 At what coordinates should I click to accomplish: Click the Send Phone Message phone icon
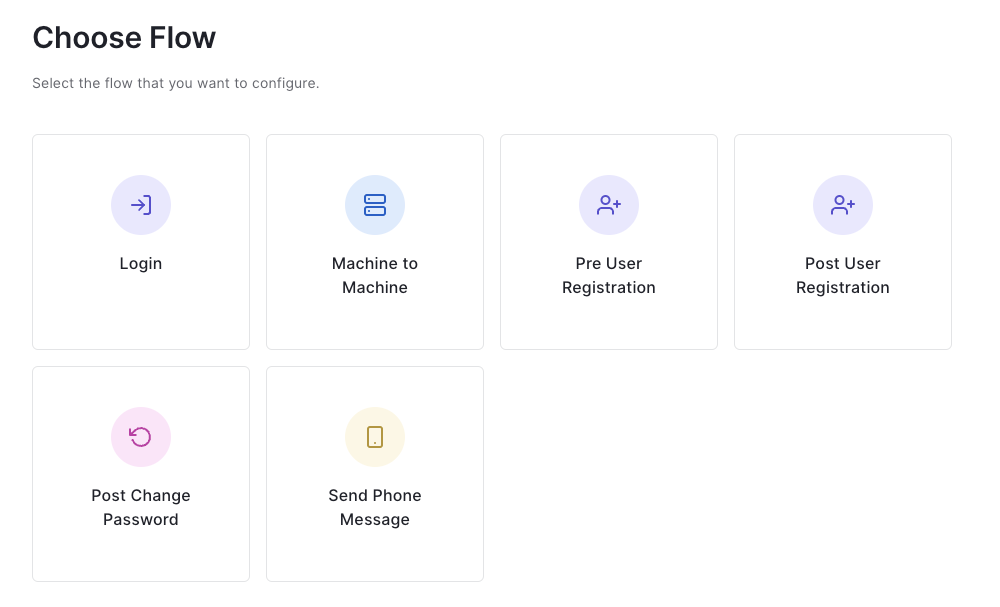coord(375,437)
